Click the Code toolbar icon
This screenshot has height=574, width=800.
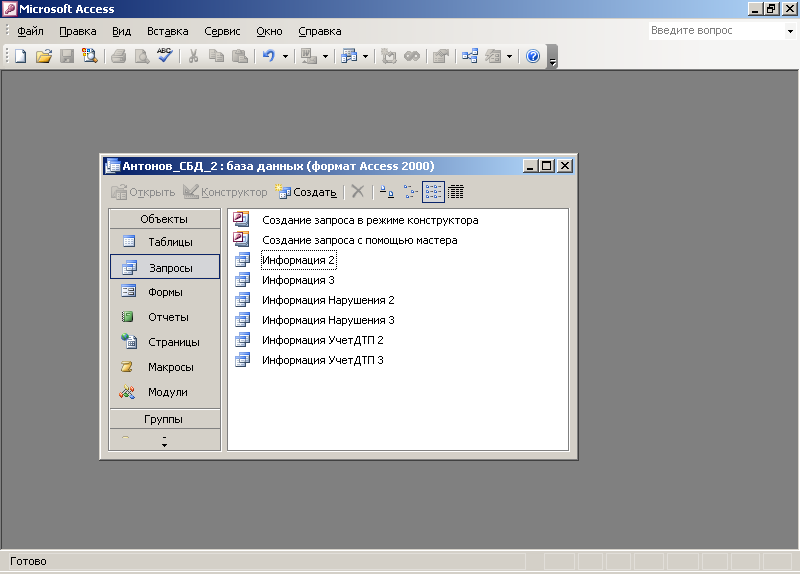[389, 56]
